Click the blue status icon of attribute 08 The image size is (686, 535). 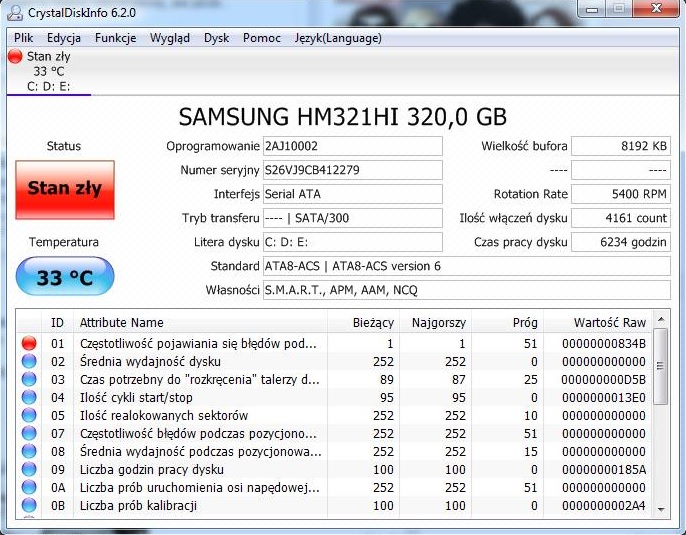tap(29, 451)
